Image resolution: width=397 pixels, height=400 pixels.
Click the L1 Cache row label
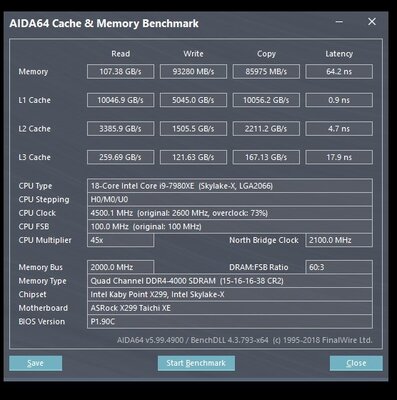tap(34, 100)
